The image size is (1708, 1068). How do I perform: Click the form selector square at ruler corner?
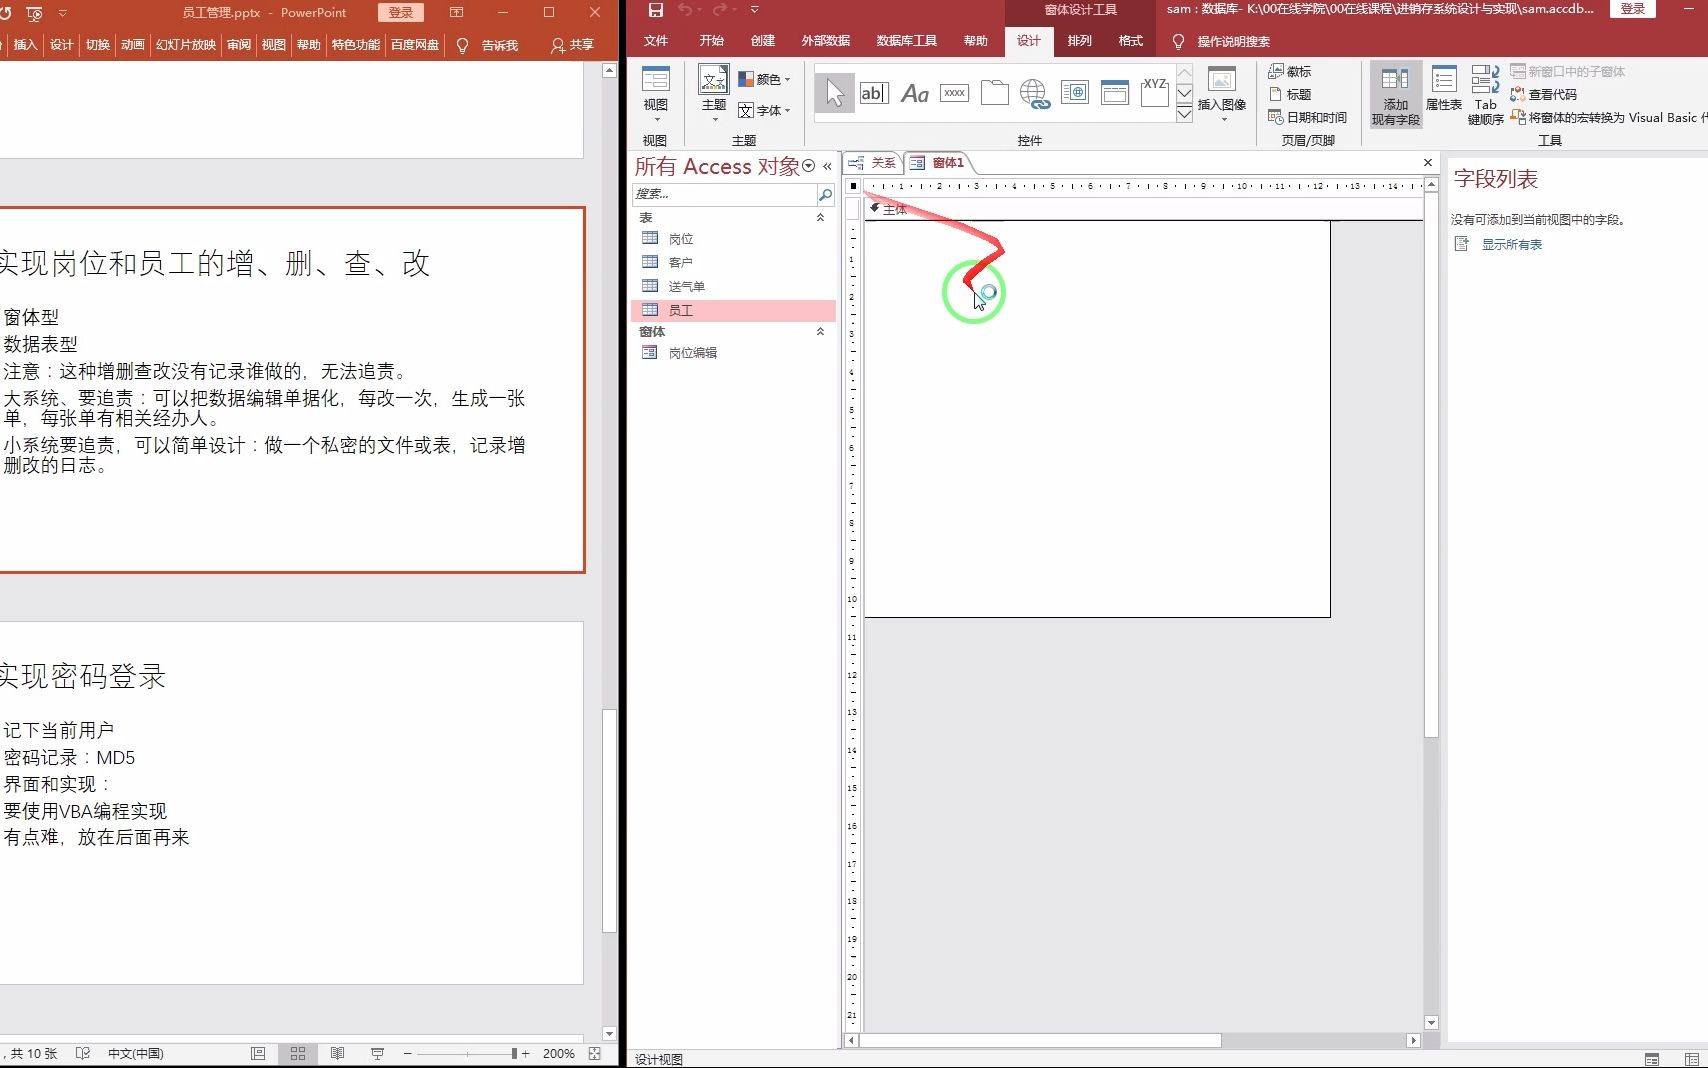(853, 186)
